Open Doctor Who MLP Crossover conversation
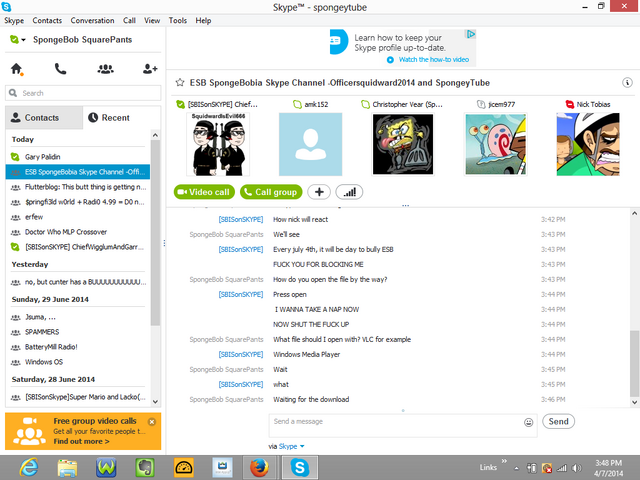This screenshot has width=640, height=480. click(78, 232)
